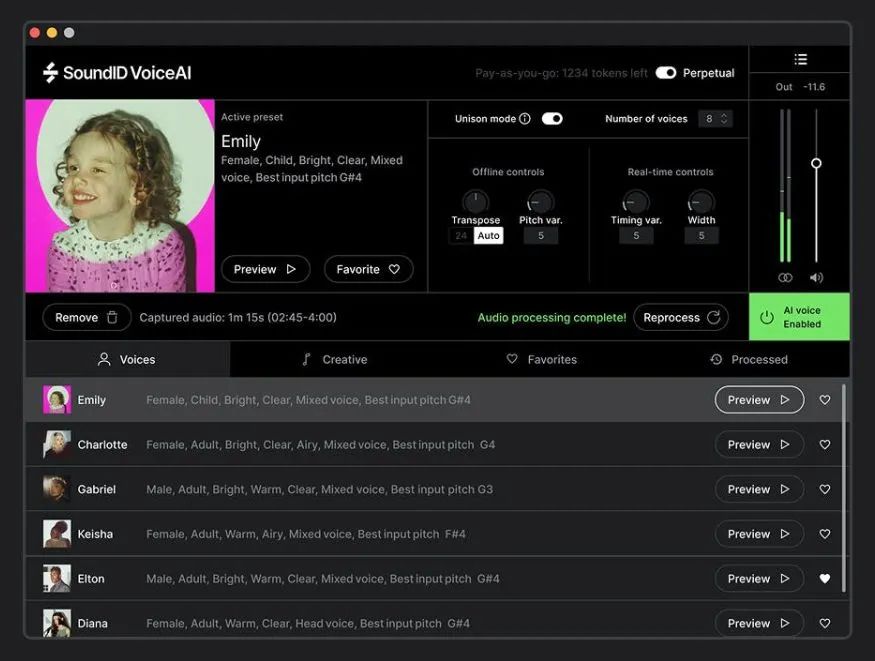
Task: Click the Reprocess button
Action: point(681,318)
